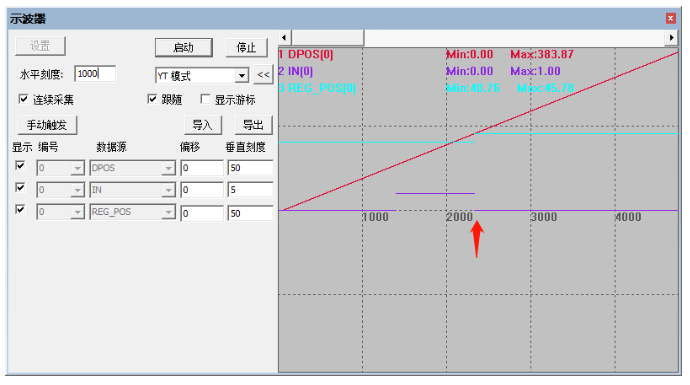Viewport: 690px width, 385px height.
Task: Click the 4000 axis label
Action: pos(628,217)
